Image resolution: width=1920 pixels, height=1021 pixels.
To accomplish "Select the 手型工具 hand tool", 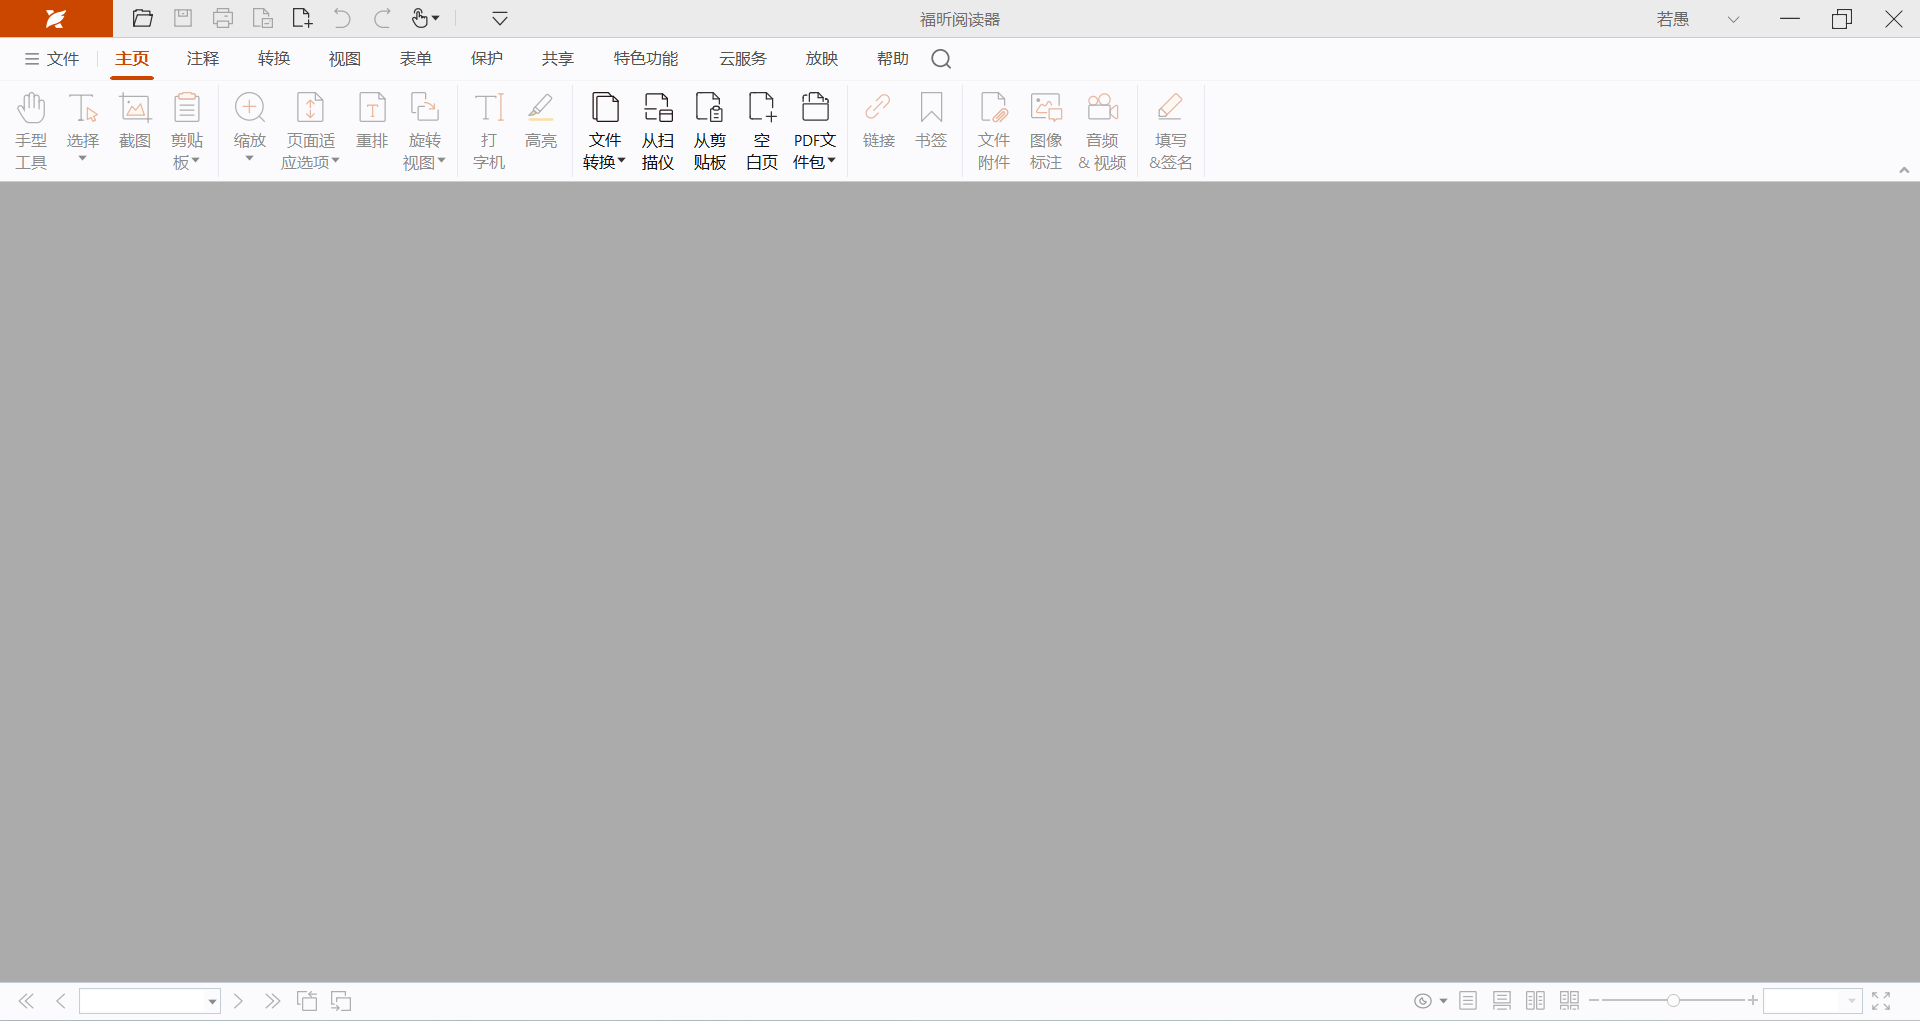I will pos(31,131).
